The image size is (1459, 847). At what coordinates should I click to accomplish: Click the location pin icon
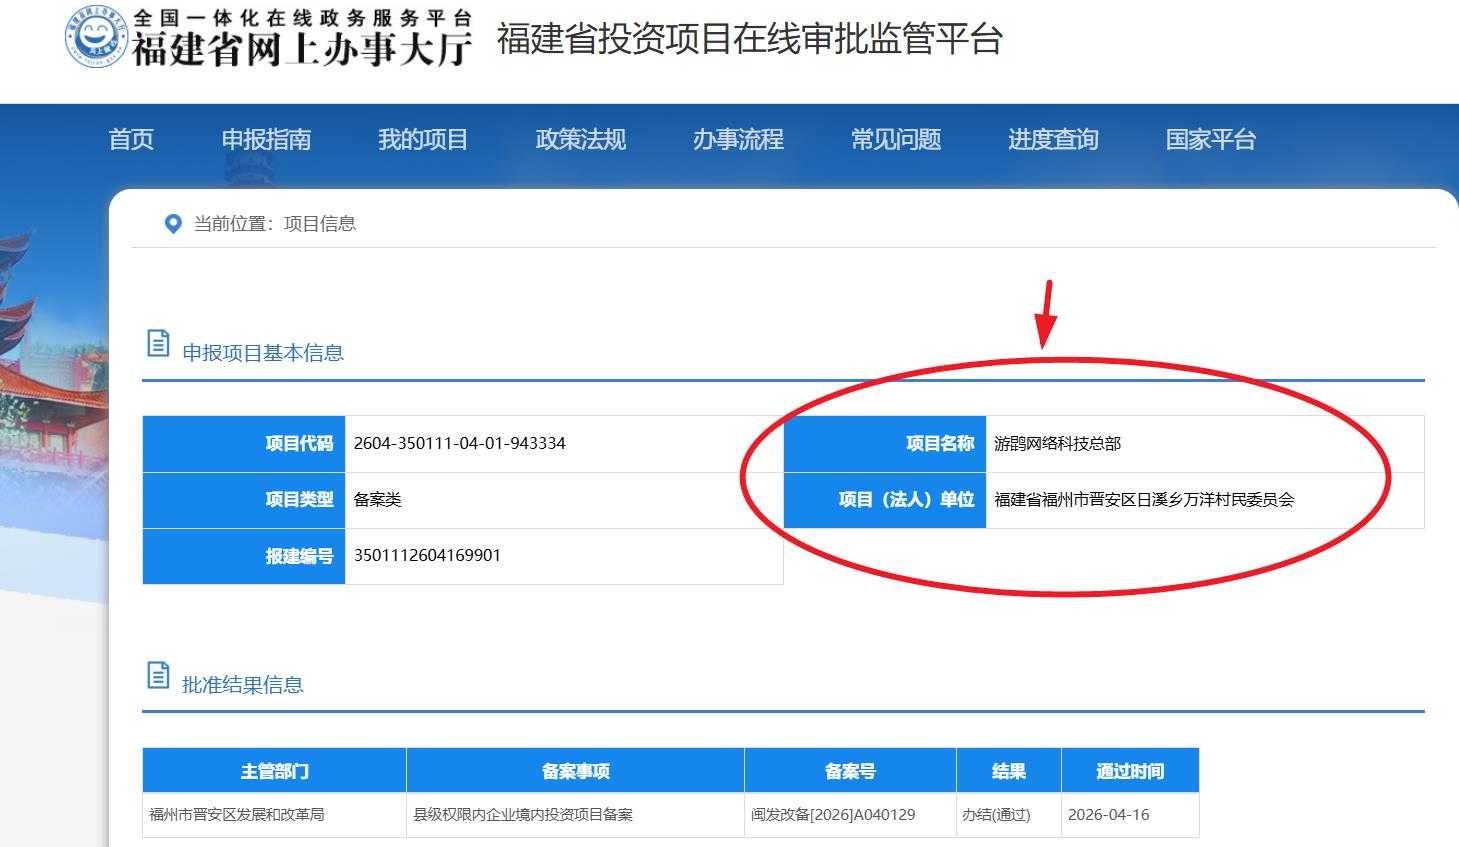click(173, 224)
